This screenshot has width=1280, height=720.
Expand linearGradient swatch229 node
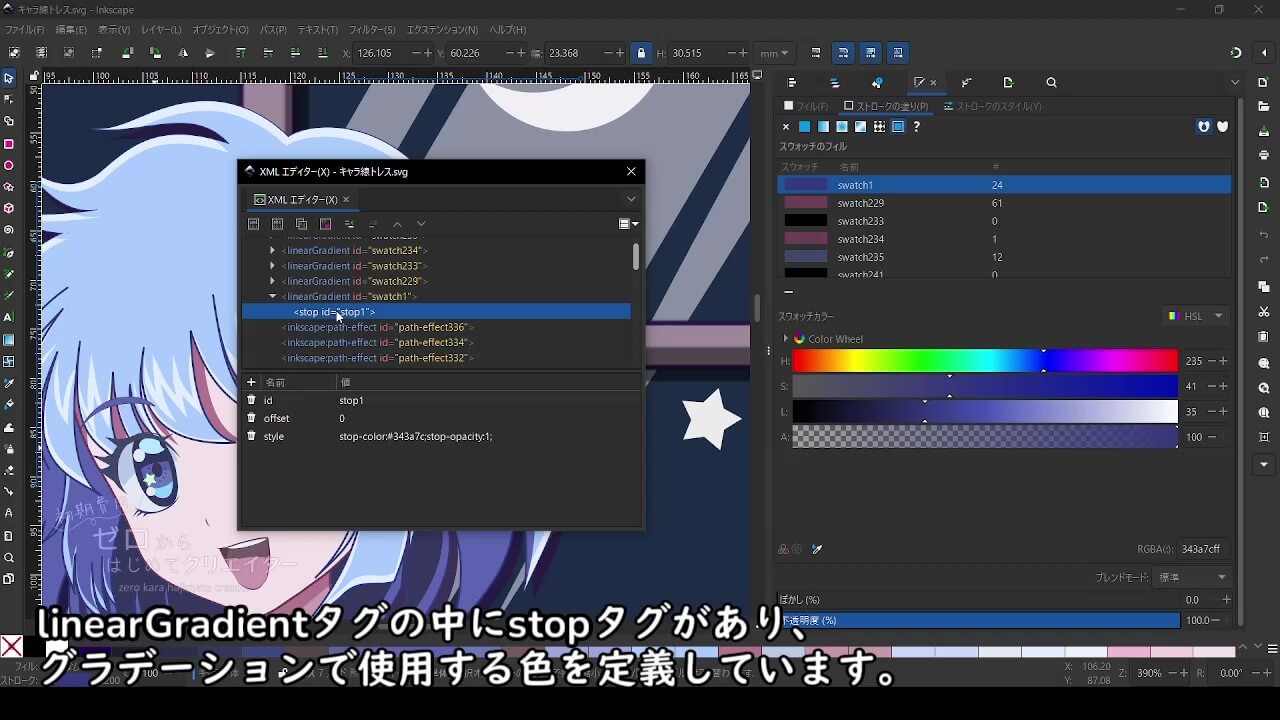pyautogui.click(x=272, y=281)
